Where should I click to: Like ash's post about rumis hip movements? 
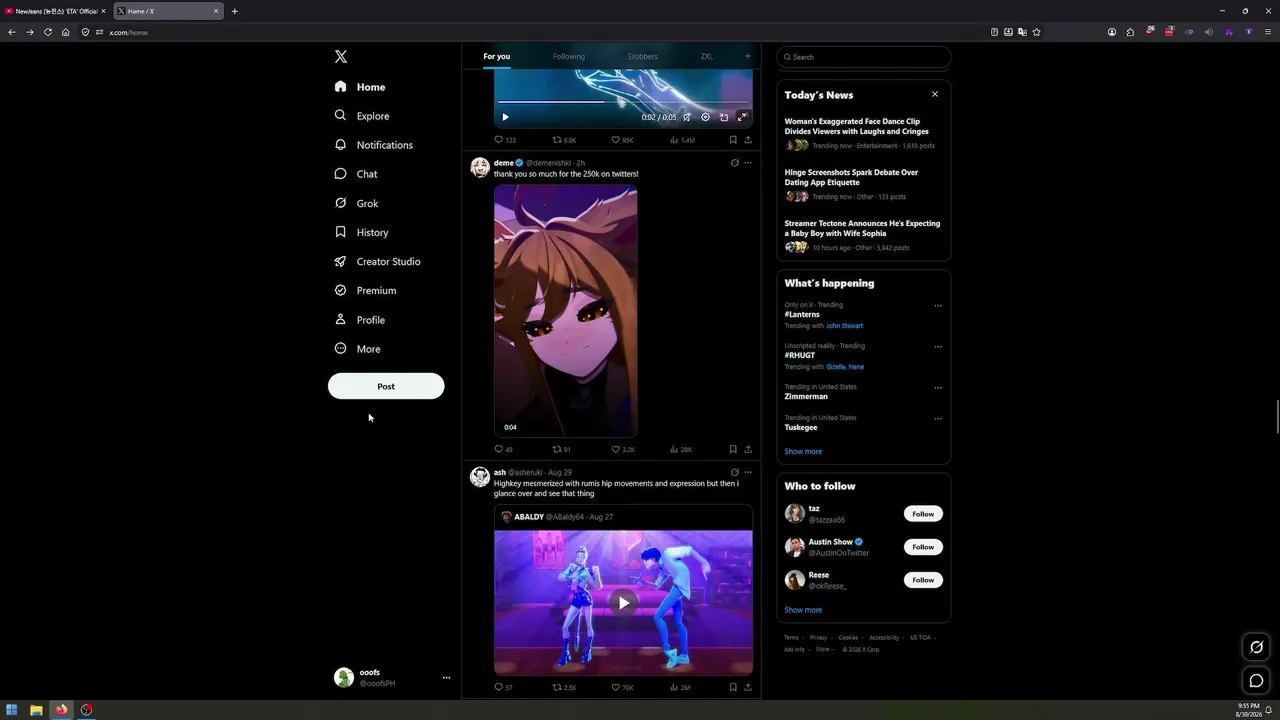pos(616,688)
